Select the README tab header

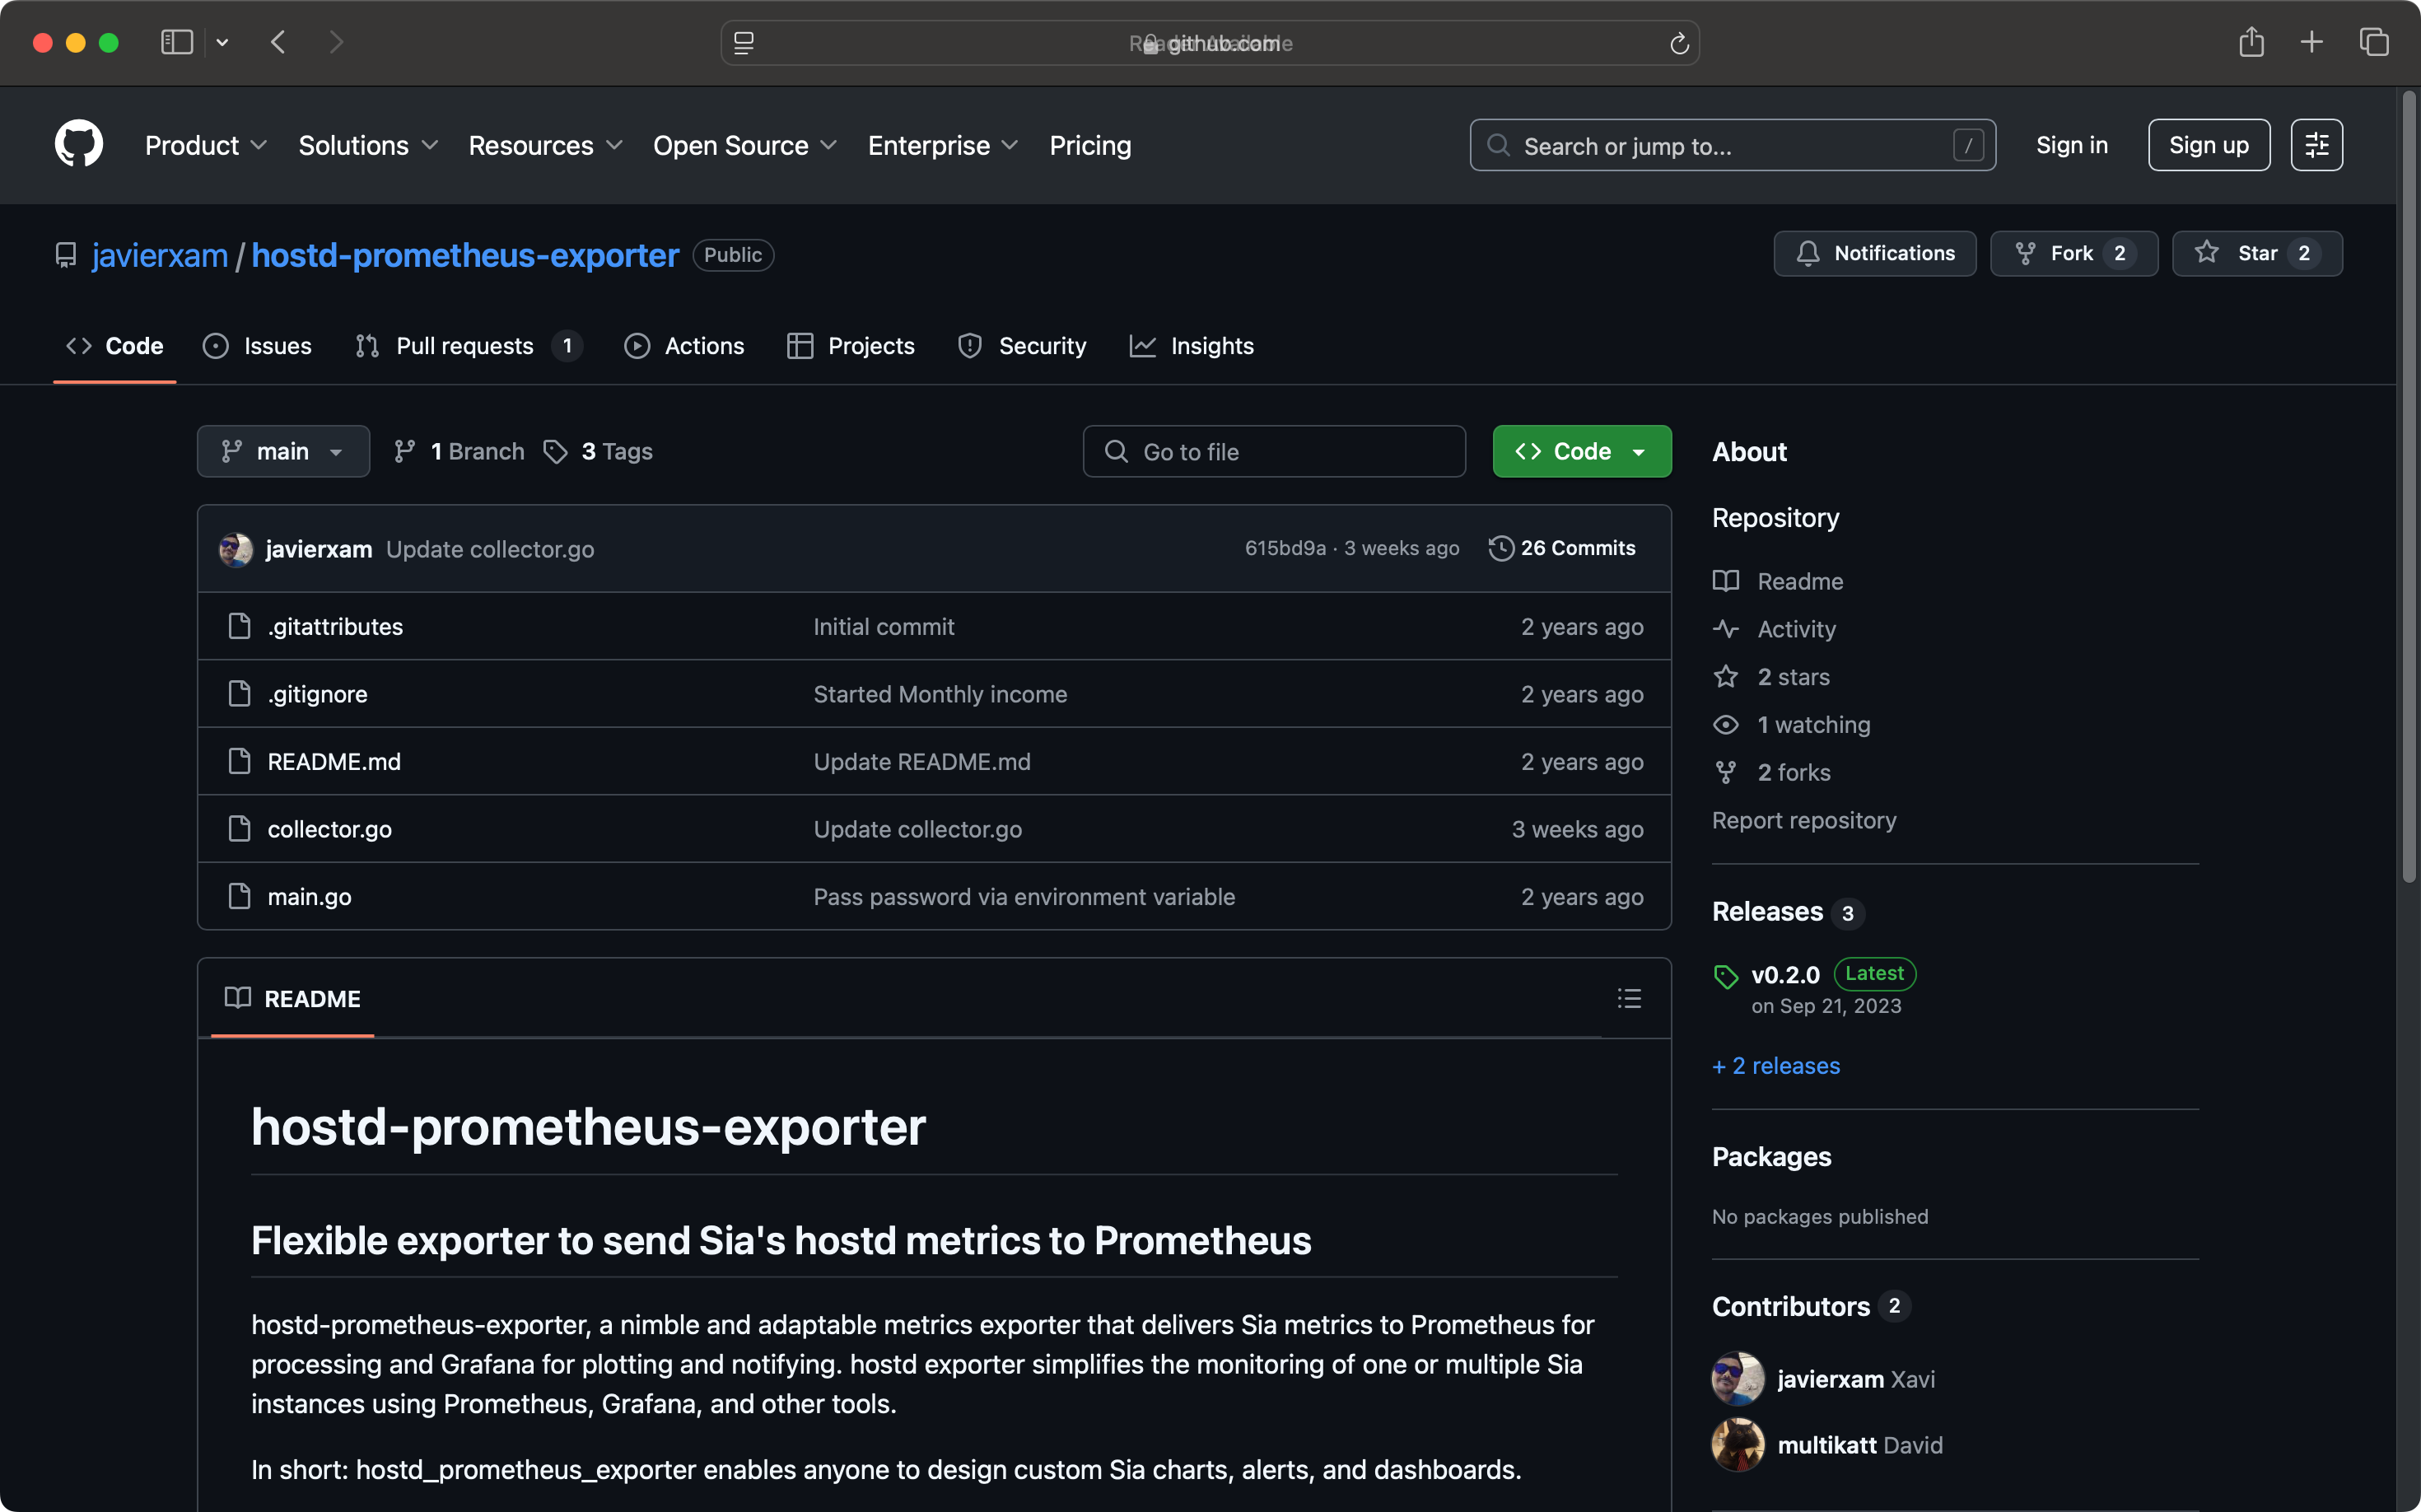pos(292,998)
